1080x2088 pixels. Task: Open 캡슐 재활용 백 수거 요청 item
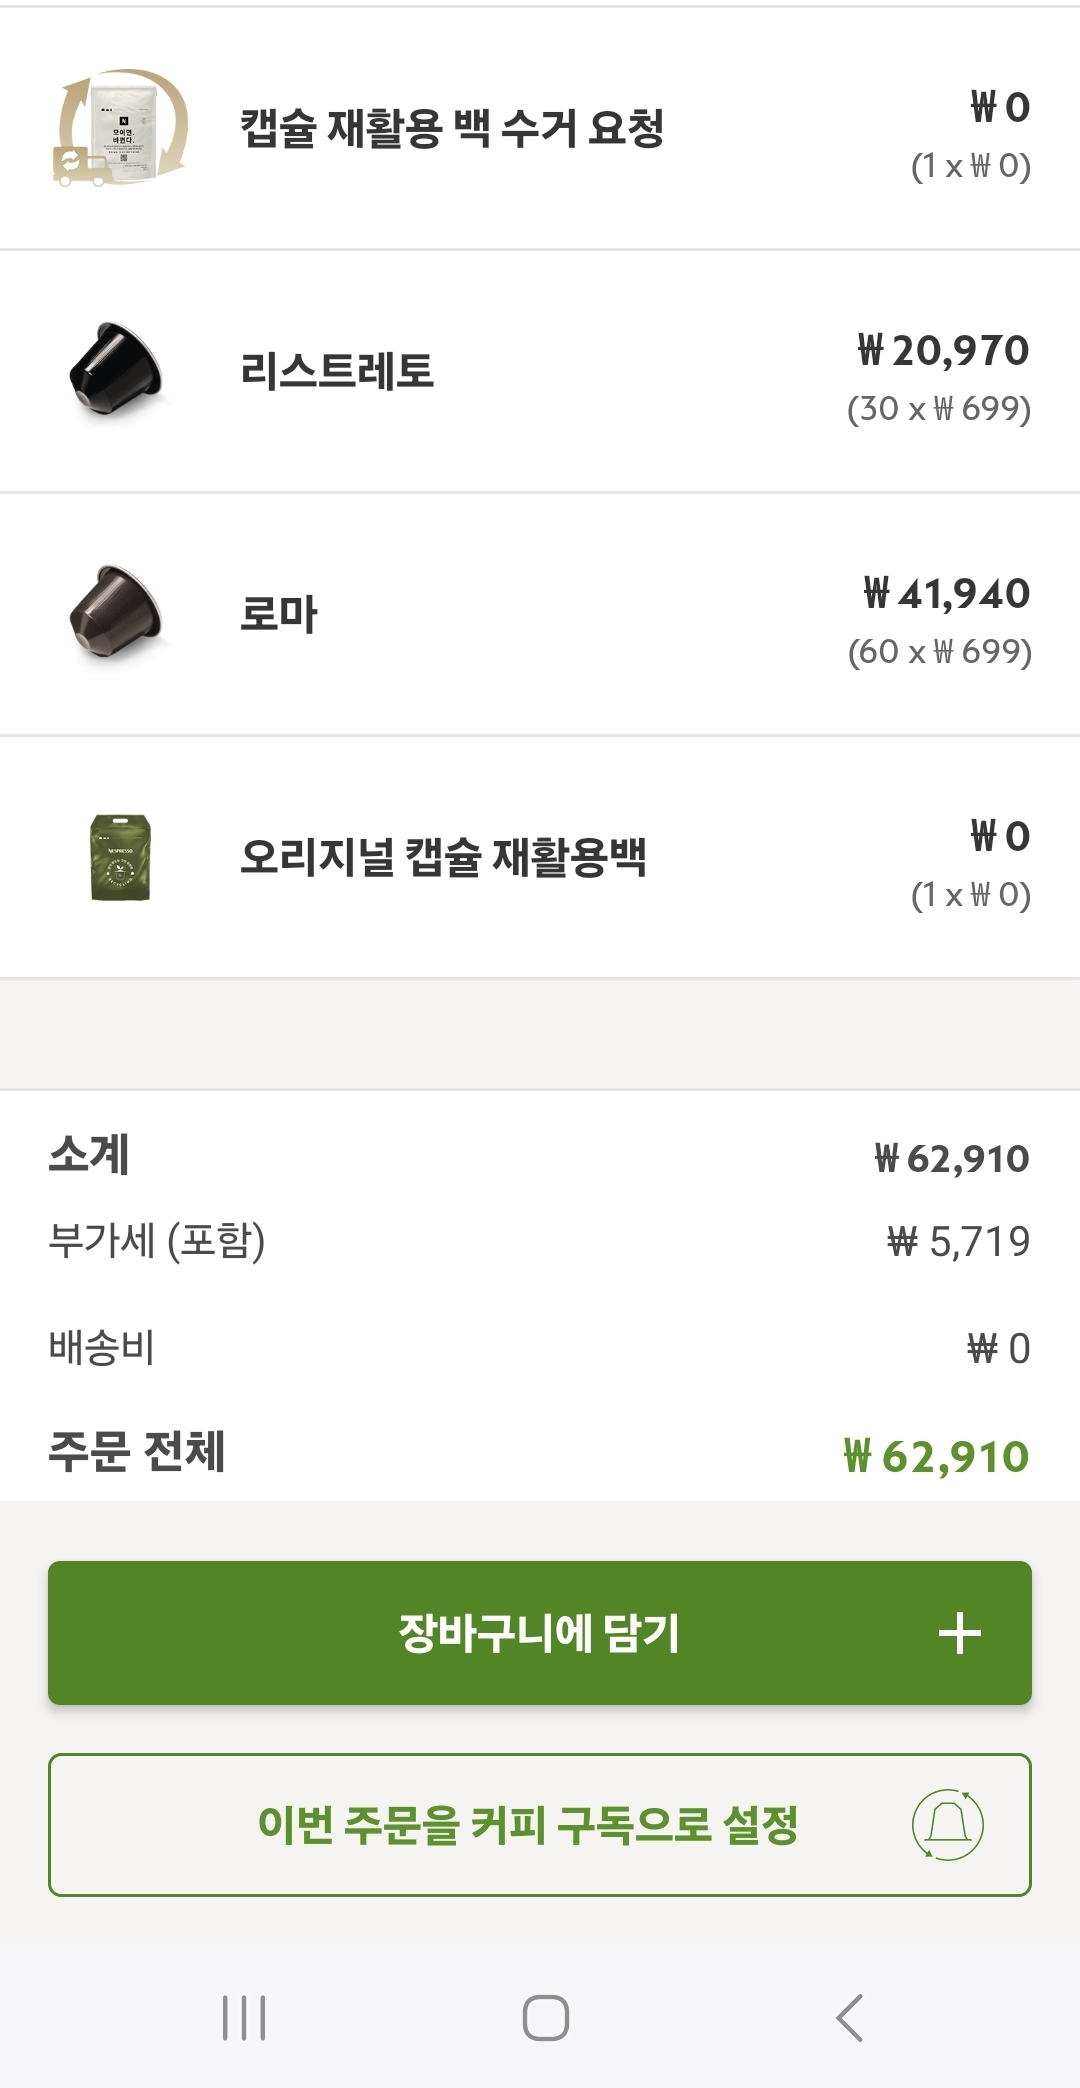pyautogui.click(x=452, y=128)
